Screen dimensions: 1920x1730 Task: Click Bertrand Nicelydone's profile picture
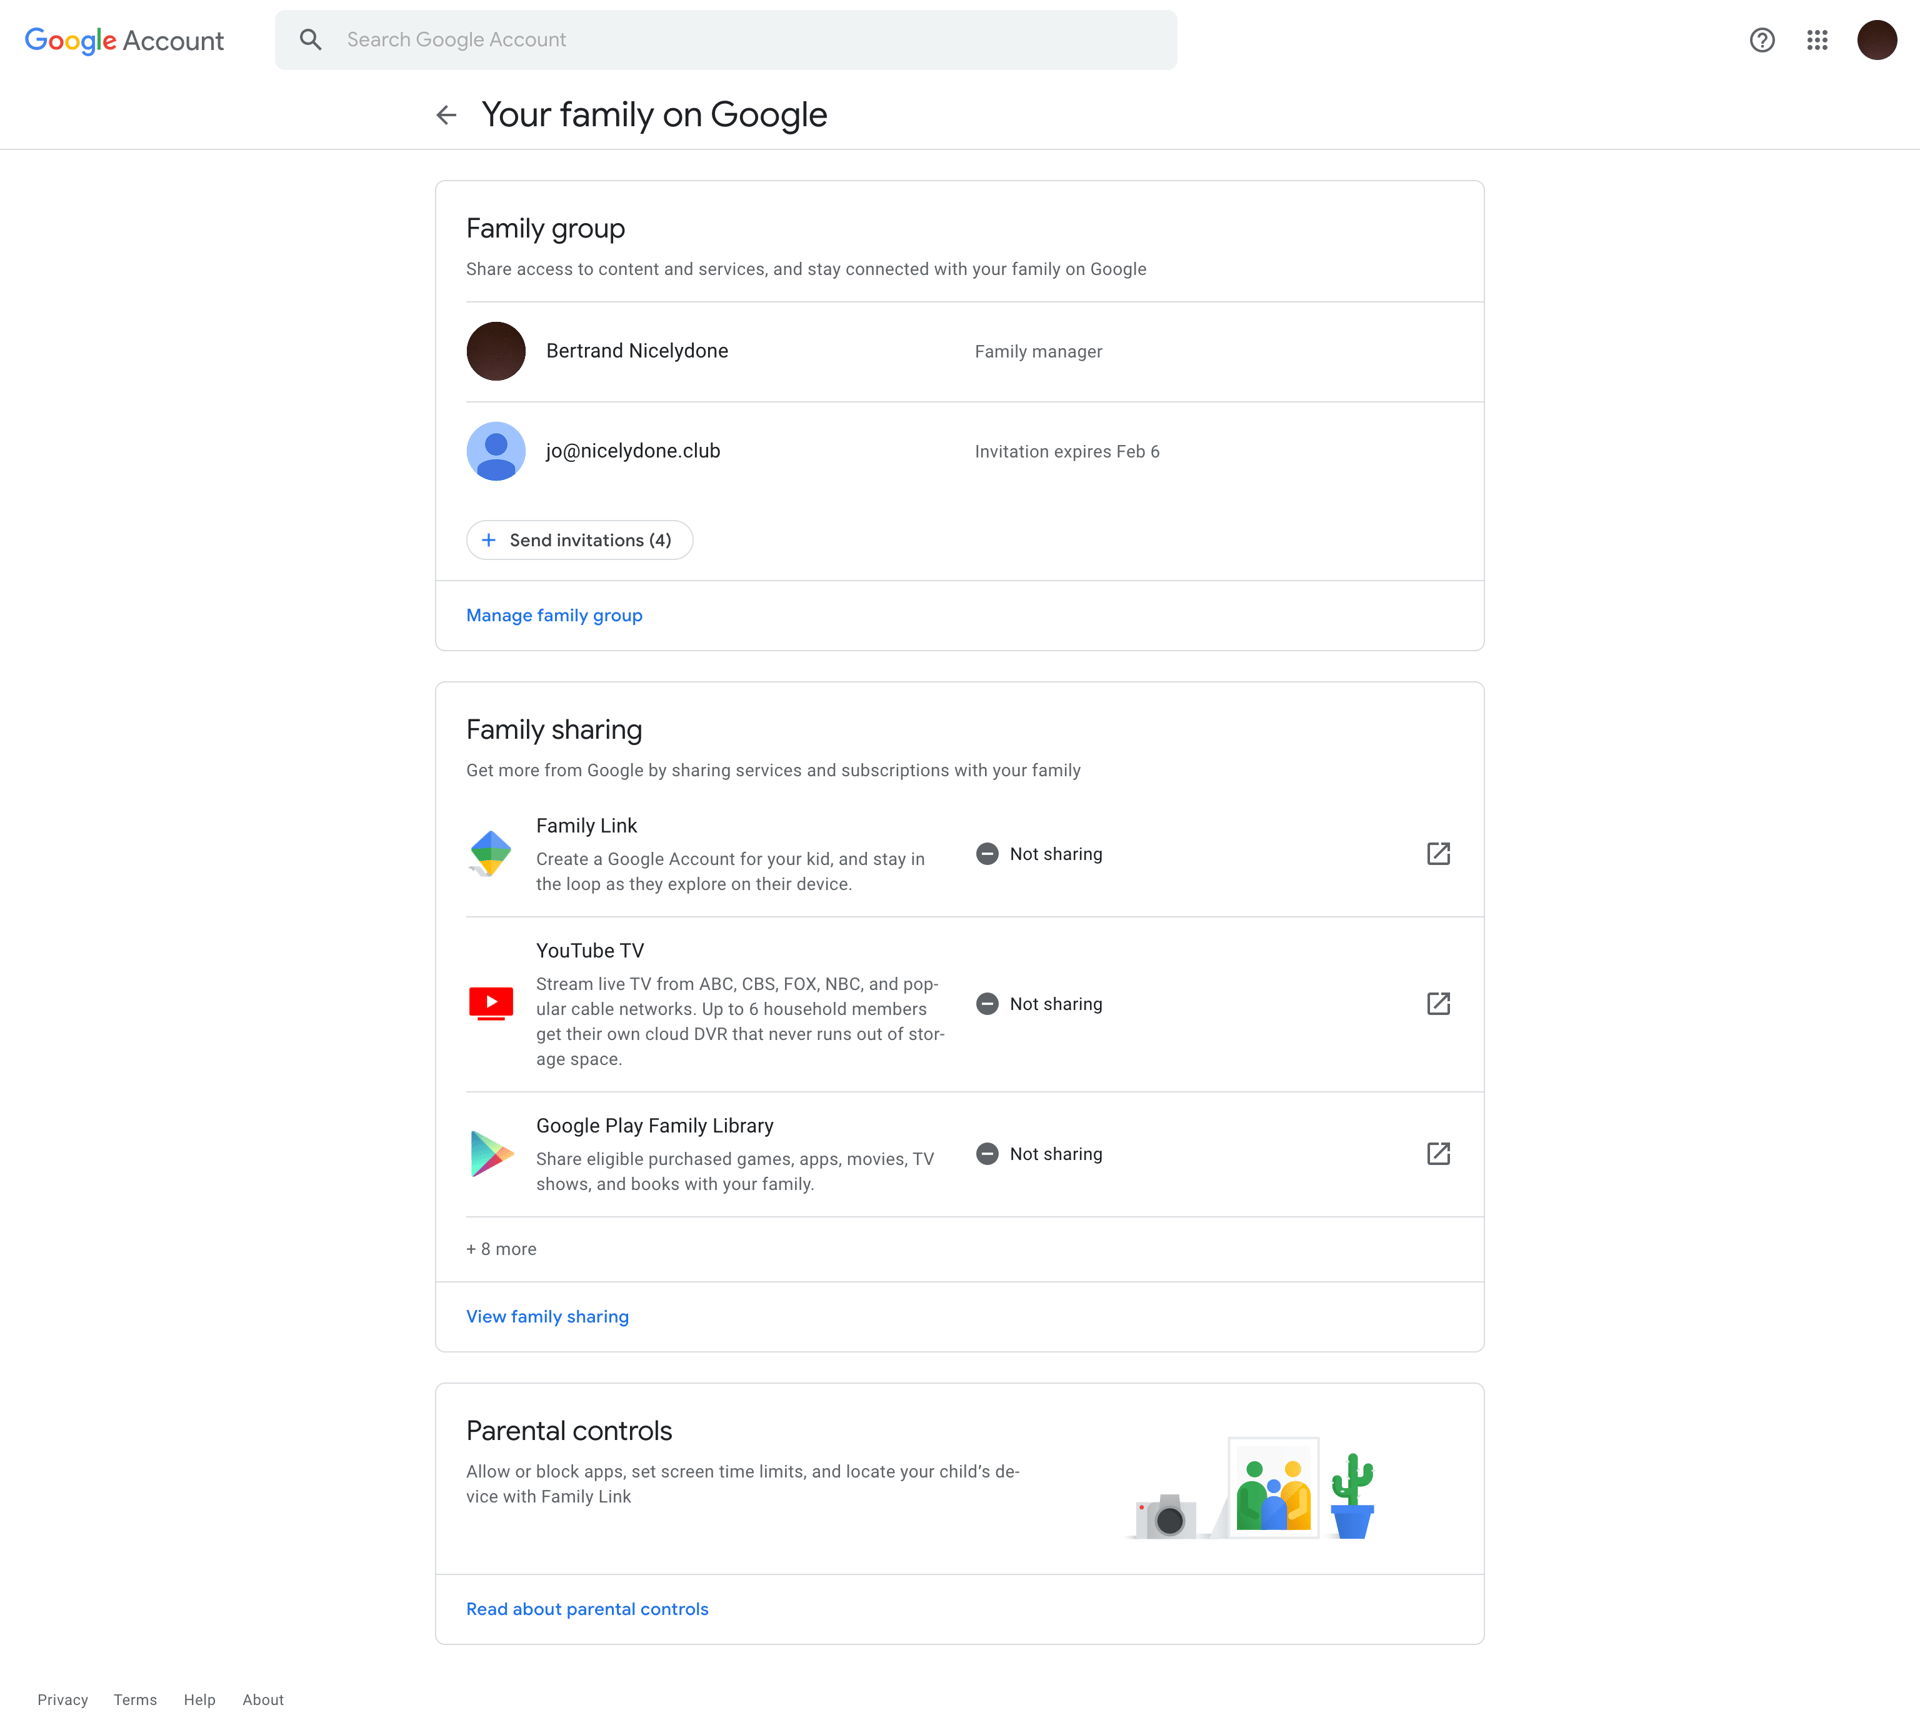pyautogui.click(x=496, y=351)
